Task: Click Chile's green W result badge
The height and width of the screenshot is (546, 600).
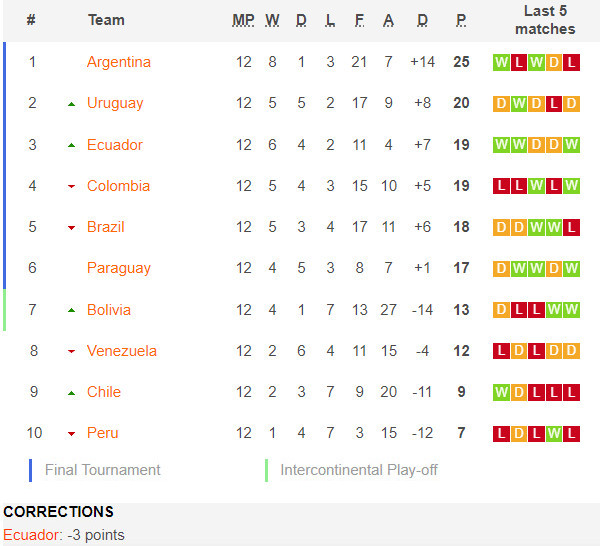Action: coord(501,392)
